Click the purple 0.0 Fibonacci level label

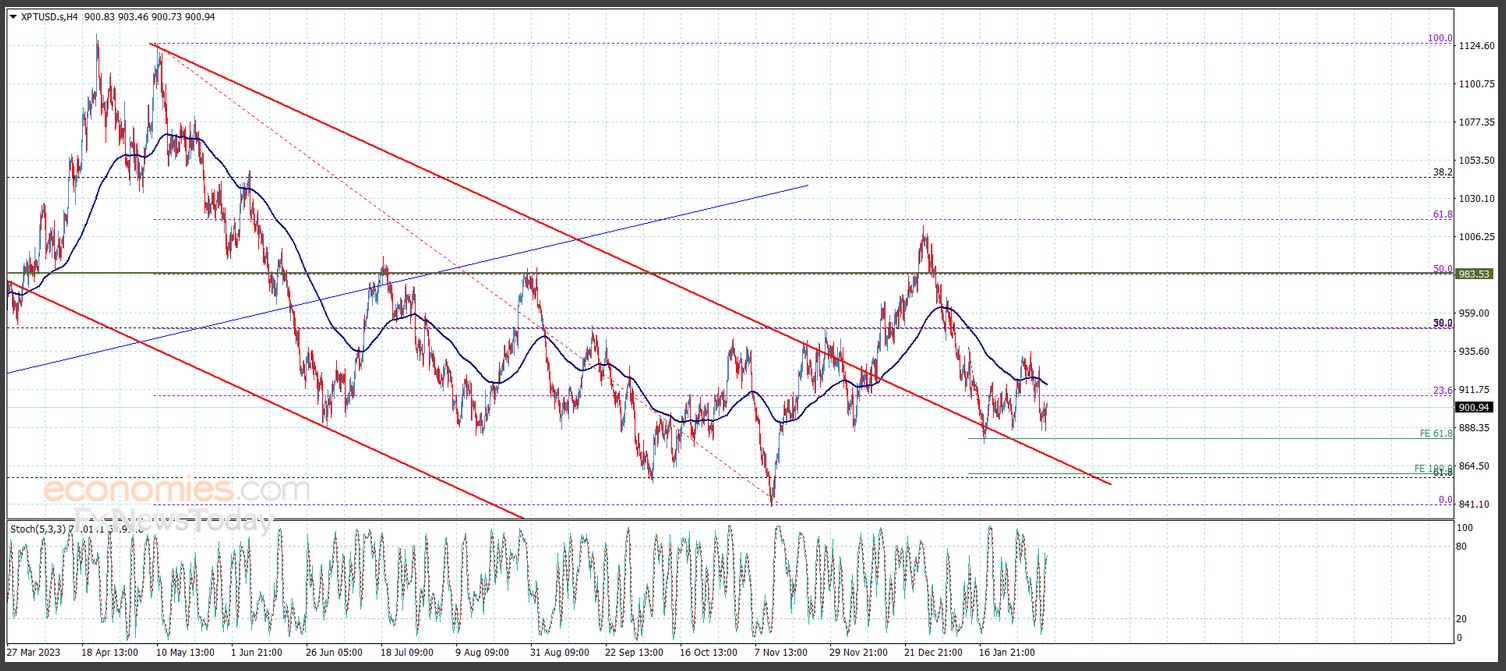coord(1444,500)
